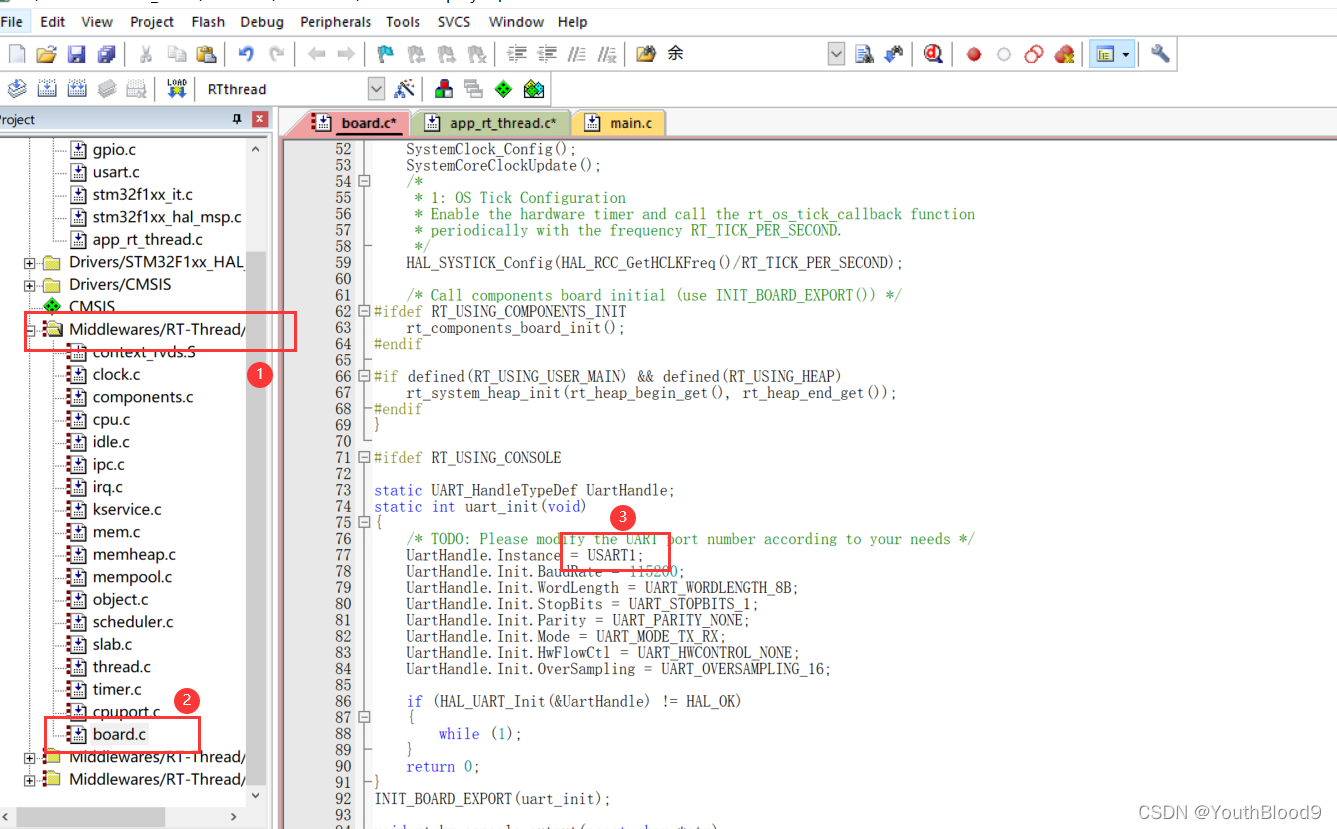Close the Project panel with red X
The width and height of the screenshot is (1337, 829).
tap(260, 119)
